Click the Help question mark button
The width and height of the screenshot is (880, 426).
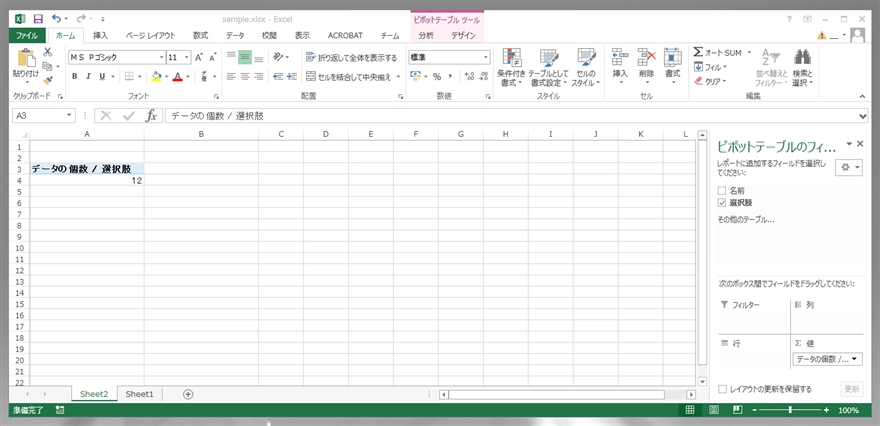click(x=790, y=19)
